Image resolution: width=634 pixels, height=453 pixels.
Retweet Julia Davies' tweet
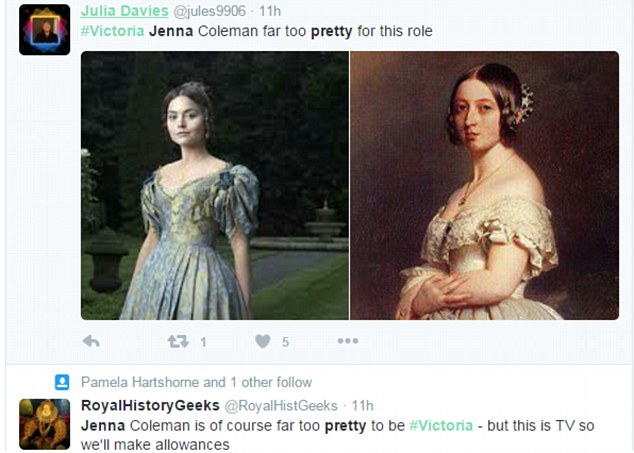click(179, 342)
